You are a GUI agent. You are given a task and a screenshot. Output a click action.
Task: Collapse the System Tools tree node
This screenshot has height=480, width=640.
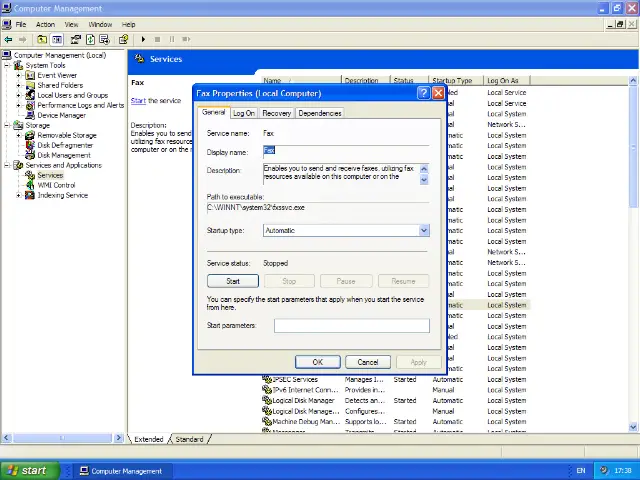(7, 65)
